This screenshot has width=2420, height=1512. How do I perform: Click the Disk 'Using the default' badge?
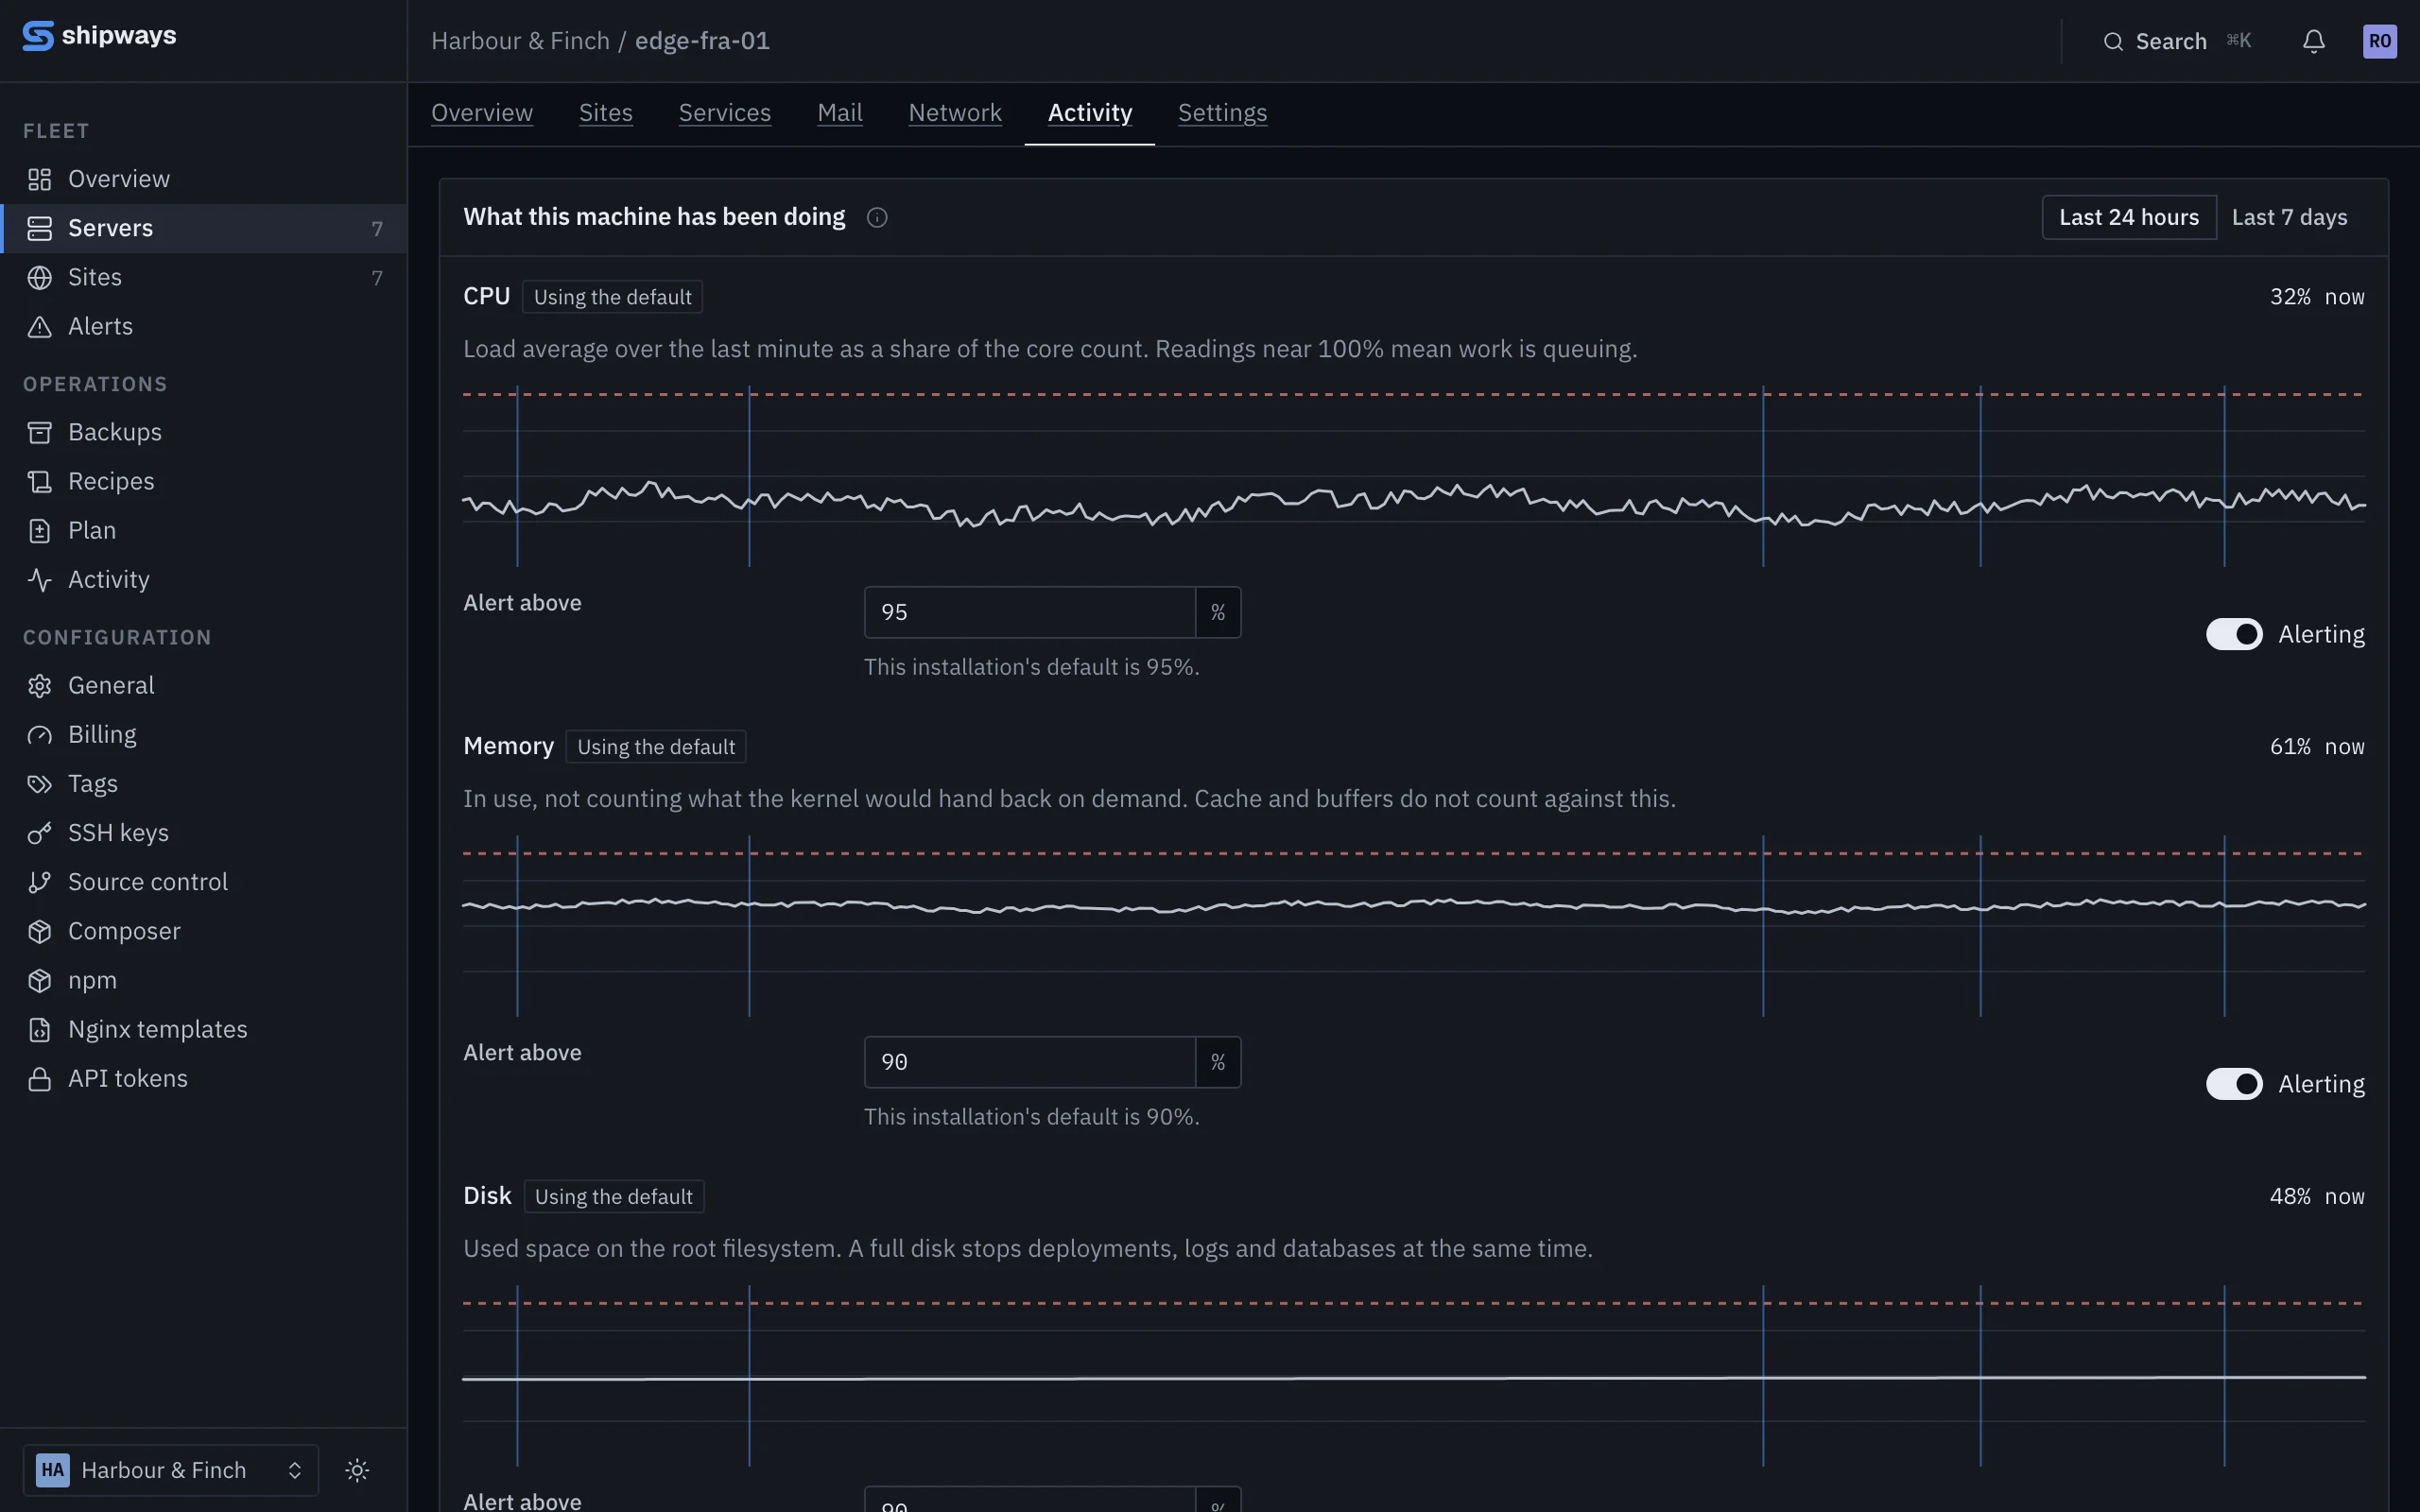tap(614, 1196)
